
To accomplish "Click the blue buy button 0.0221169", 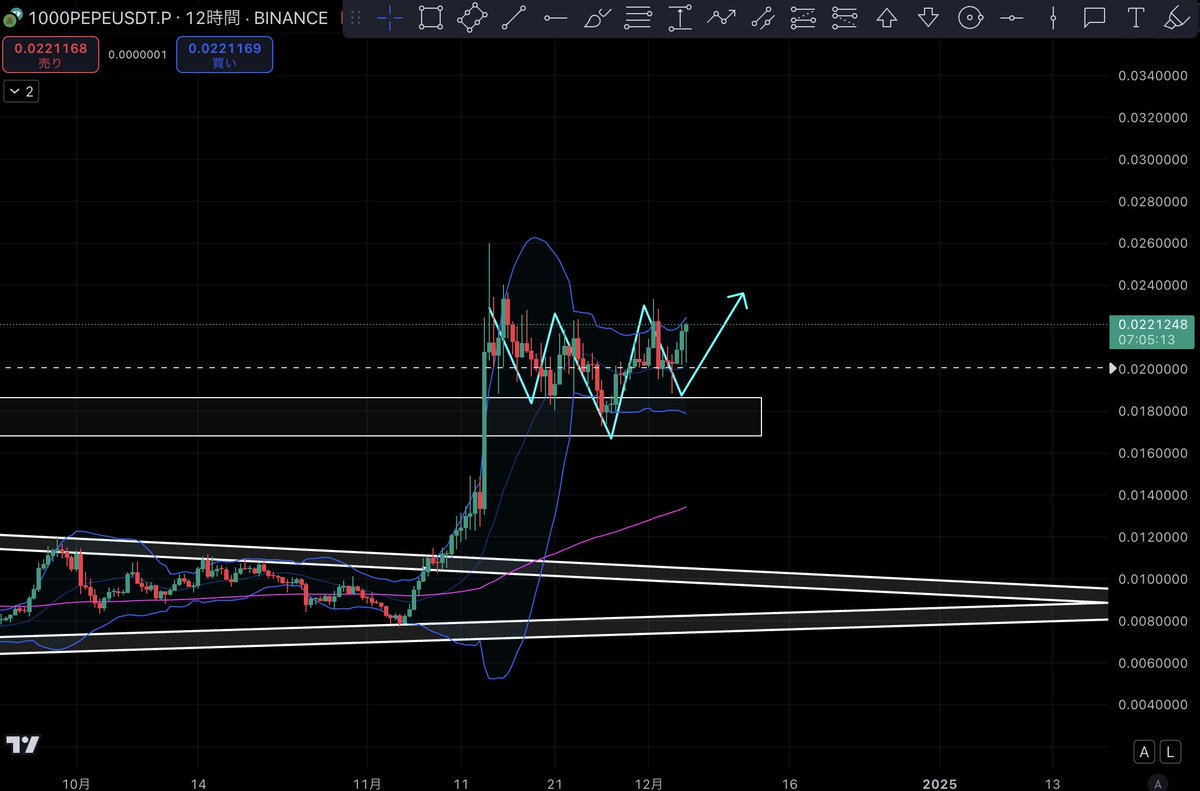I will 224,55.
